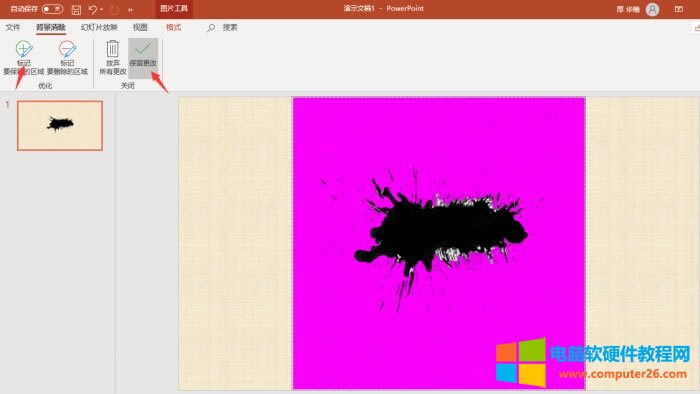Screen dimensions: 700x394
Task: Switch to the 幻灯片放映 tab
Action: [99, 27]
